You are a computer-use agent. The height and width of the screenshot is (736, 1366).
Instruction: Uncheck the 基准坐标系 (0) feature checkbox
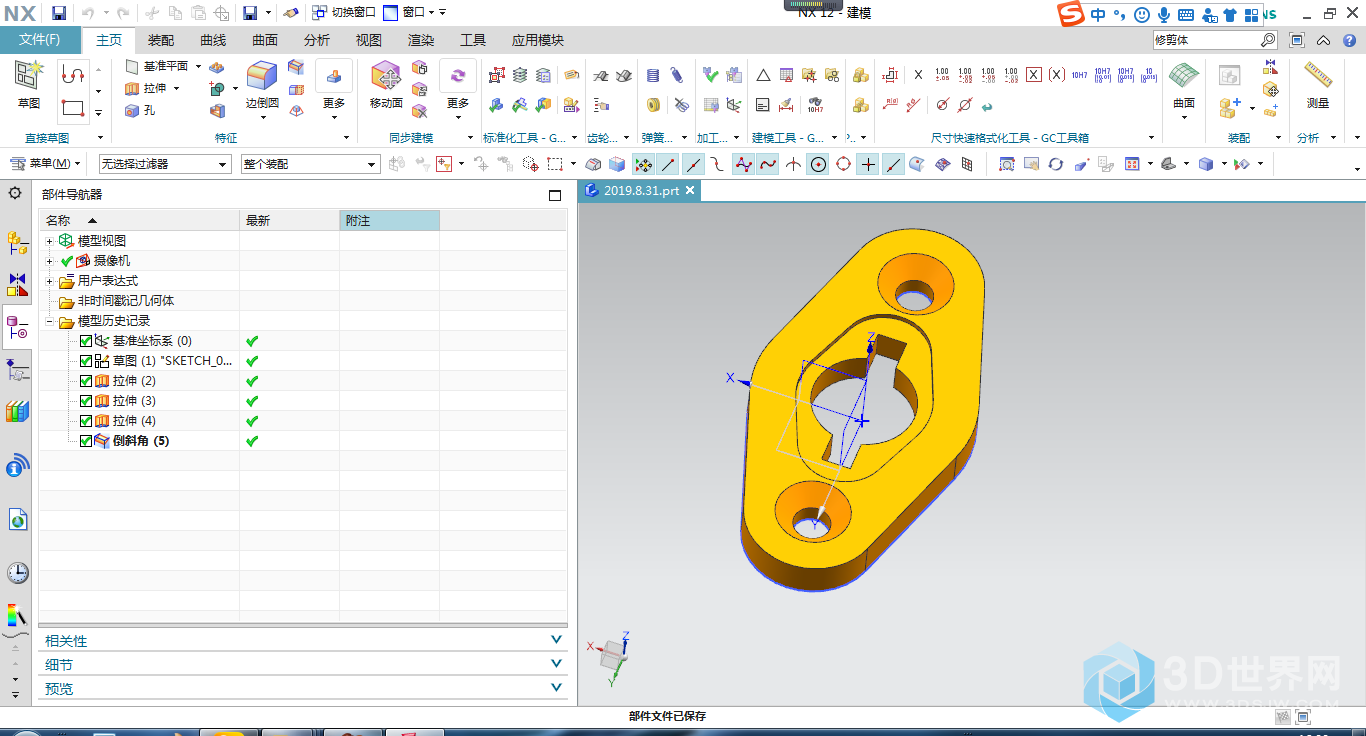click(x=86, y=341)
